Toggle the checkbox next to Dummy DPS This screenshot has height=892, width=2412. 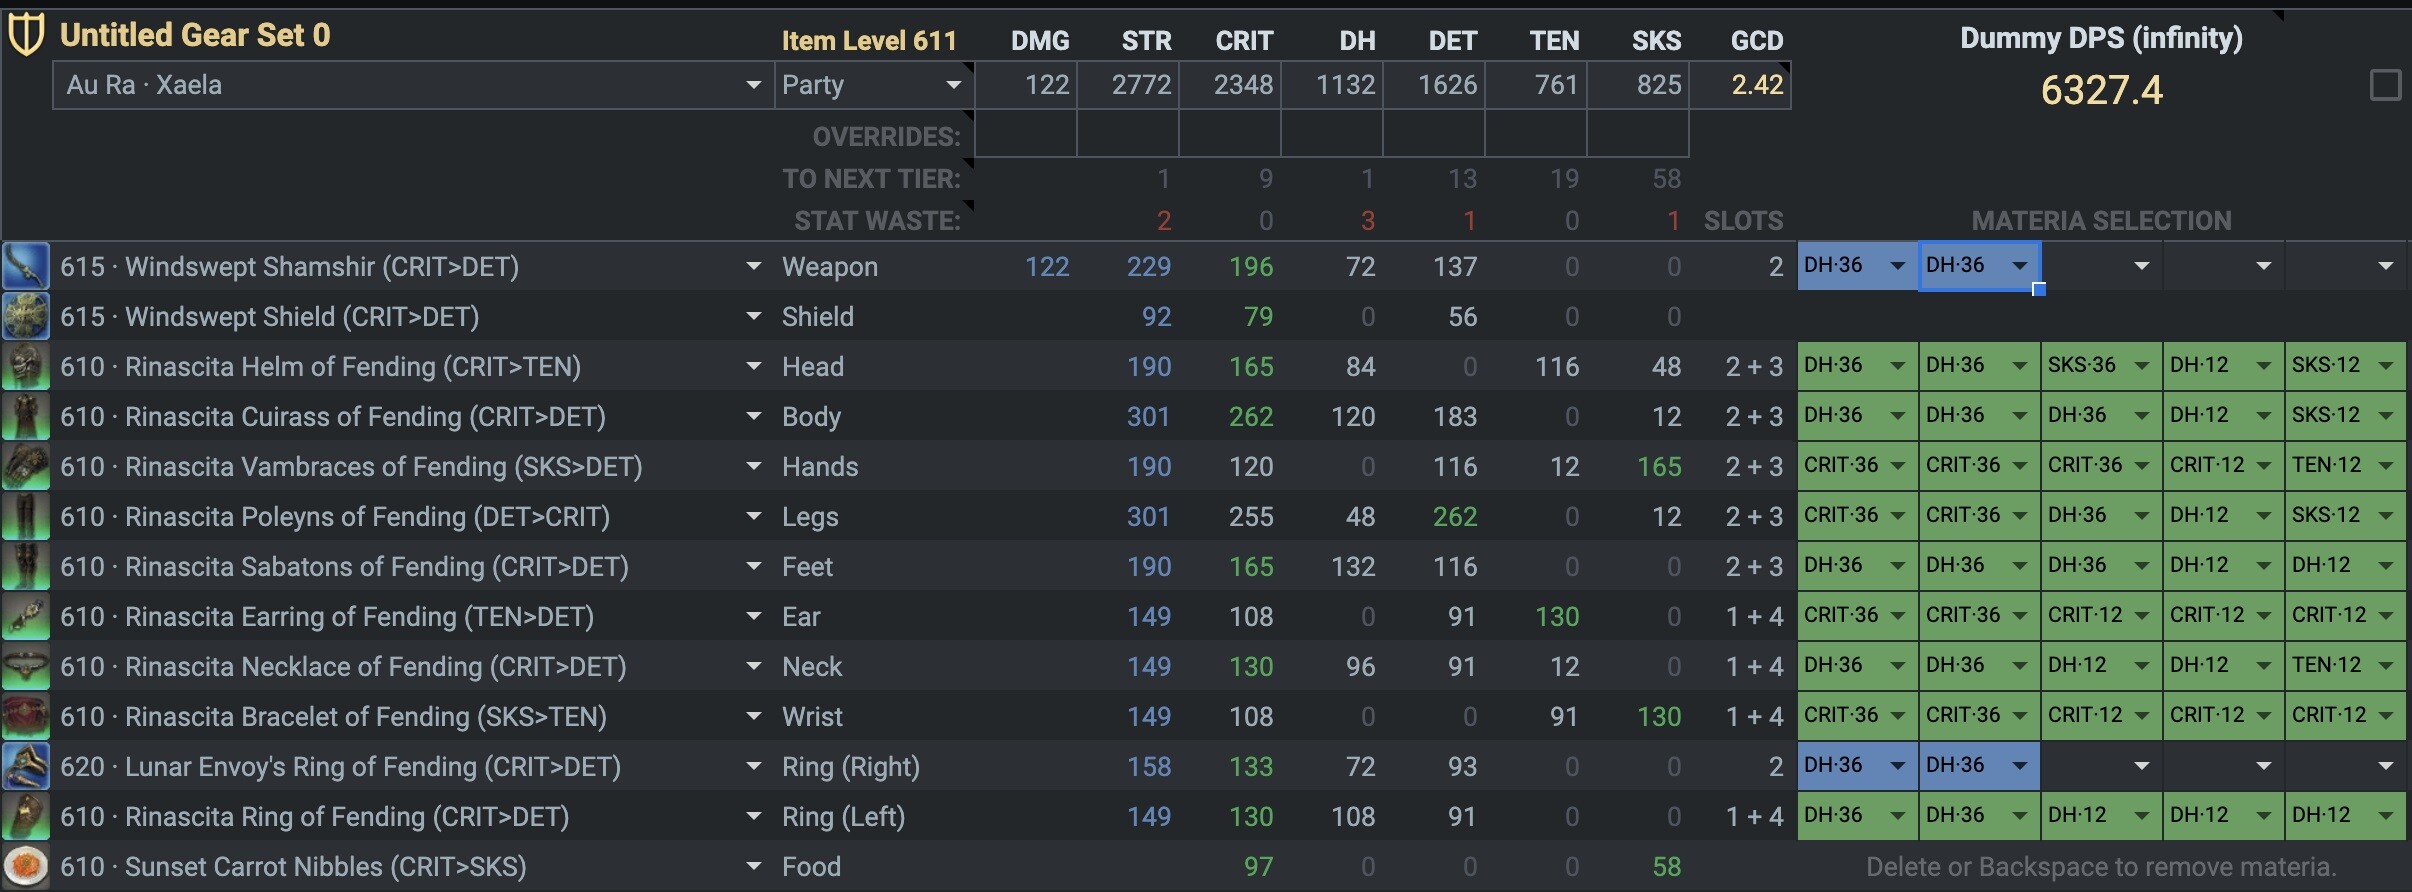point(2385,85)
